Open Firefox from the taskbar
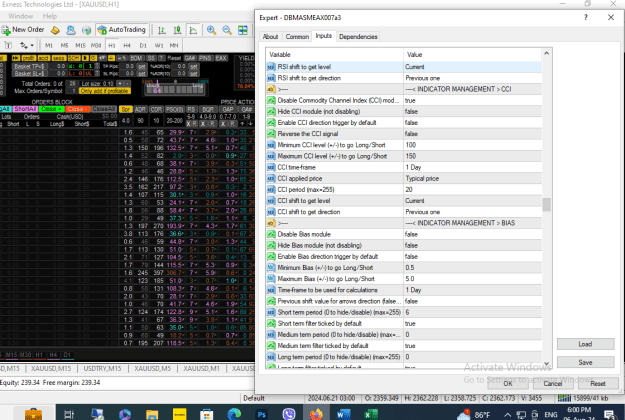Screen dimensions: 625x420 coord(316,414)
